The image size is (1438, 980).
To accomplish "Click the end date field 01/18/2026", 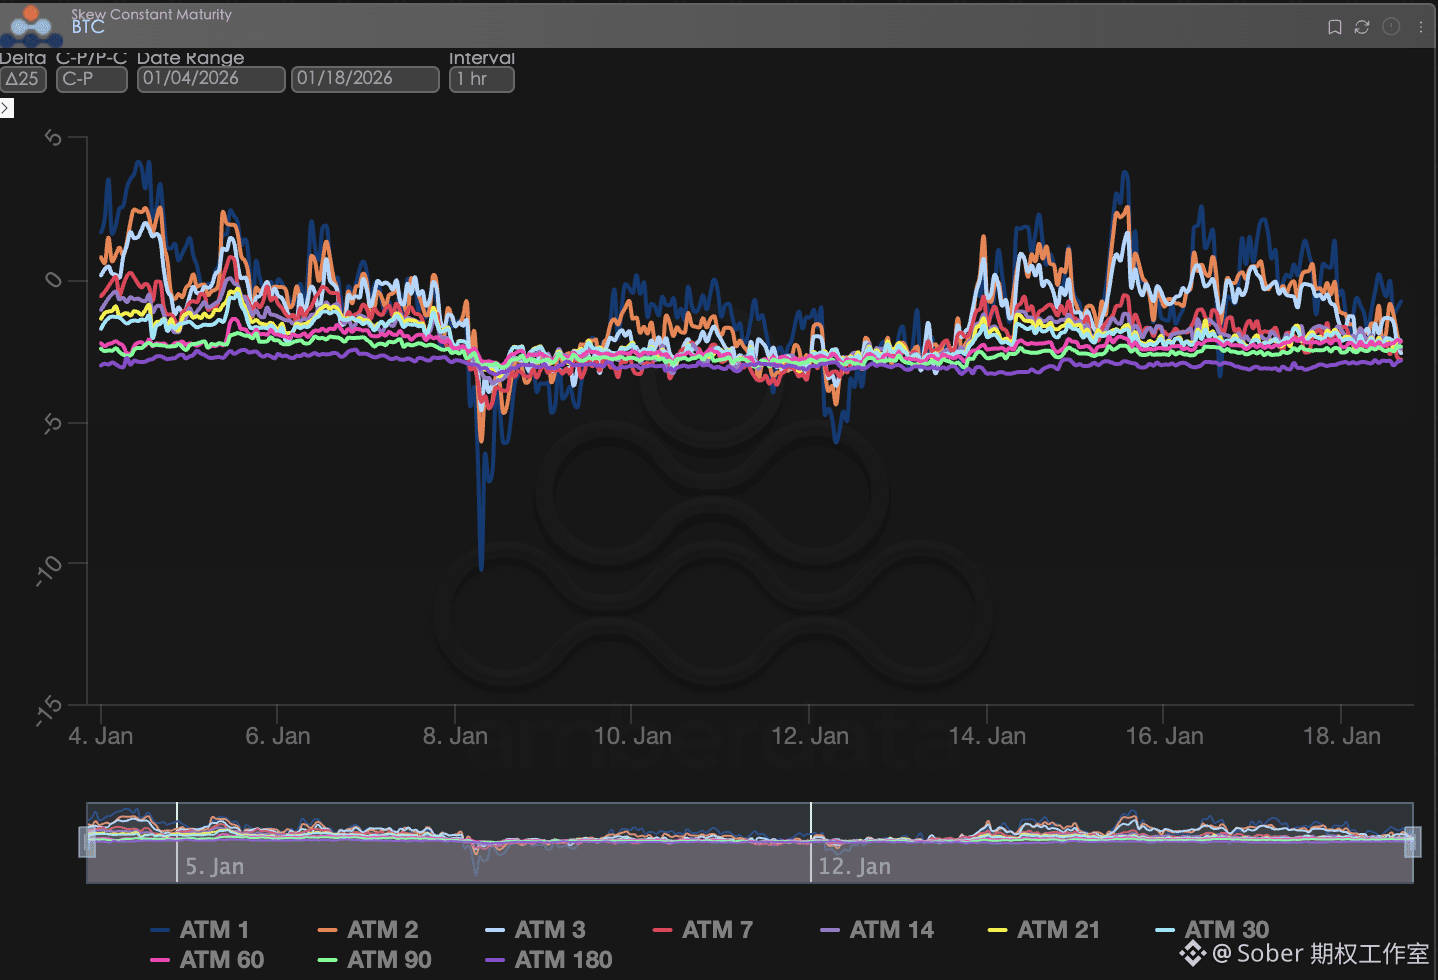I will pyautogui.click(x=365, y=79).
